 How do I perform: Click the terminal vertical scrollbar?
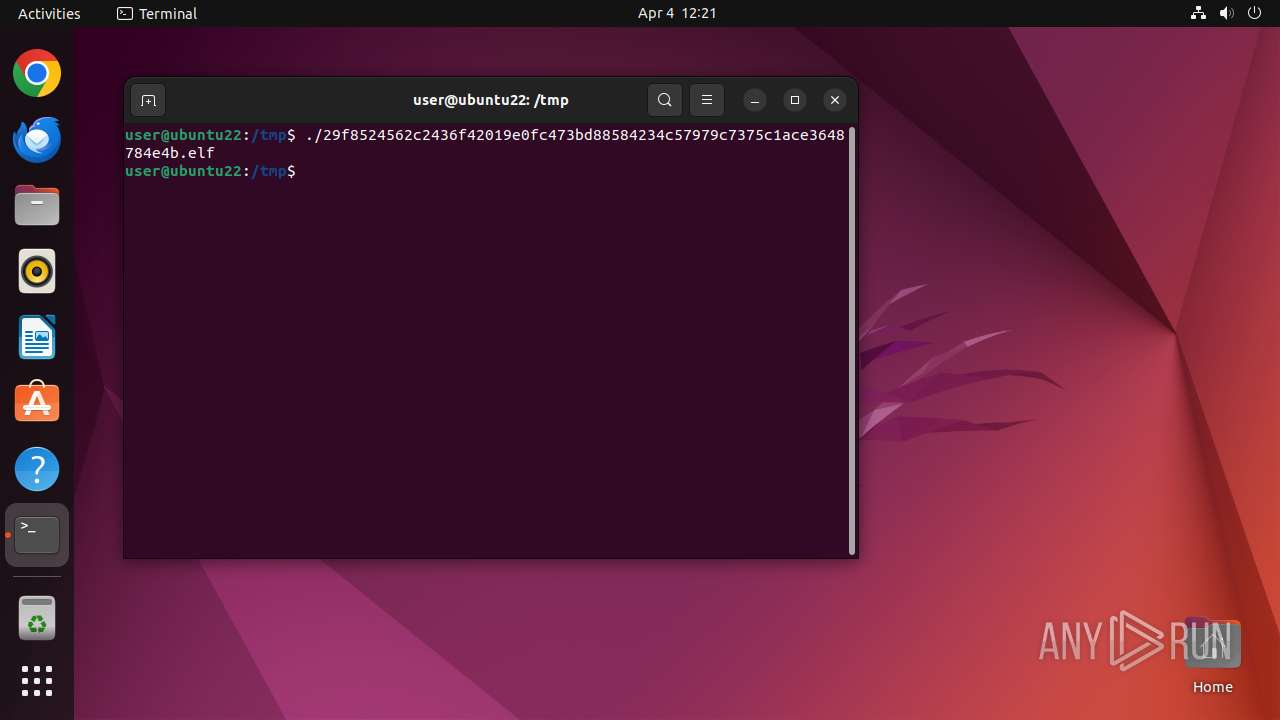[852, 340]
